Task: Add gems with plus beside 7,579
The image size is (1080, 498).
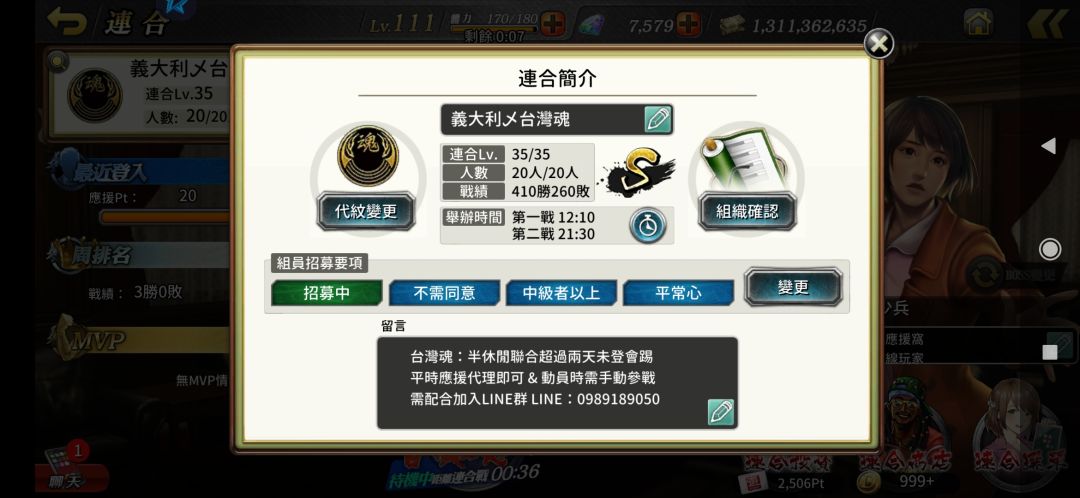Action: tap(688, 25)
